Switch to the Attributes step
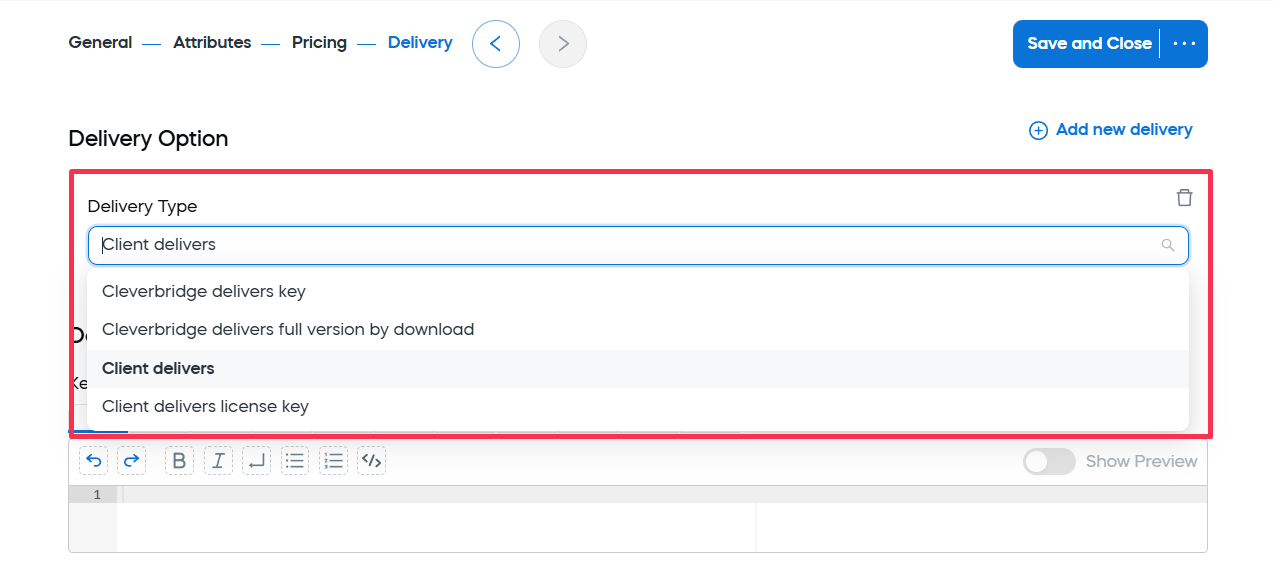 click(x=212, y=43)
